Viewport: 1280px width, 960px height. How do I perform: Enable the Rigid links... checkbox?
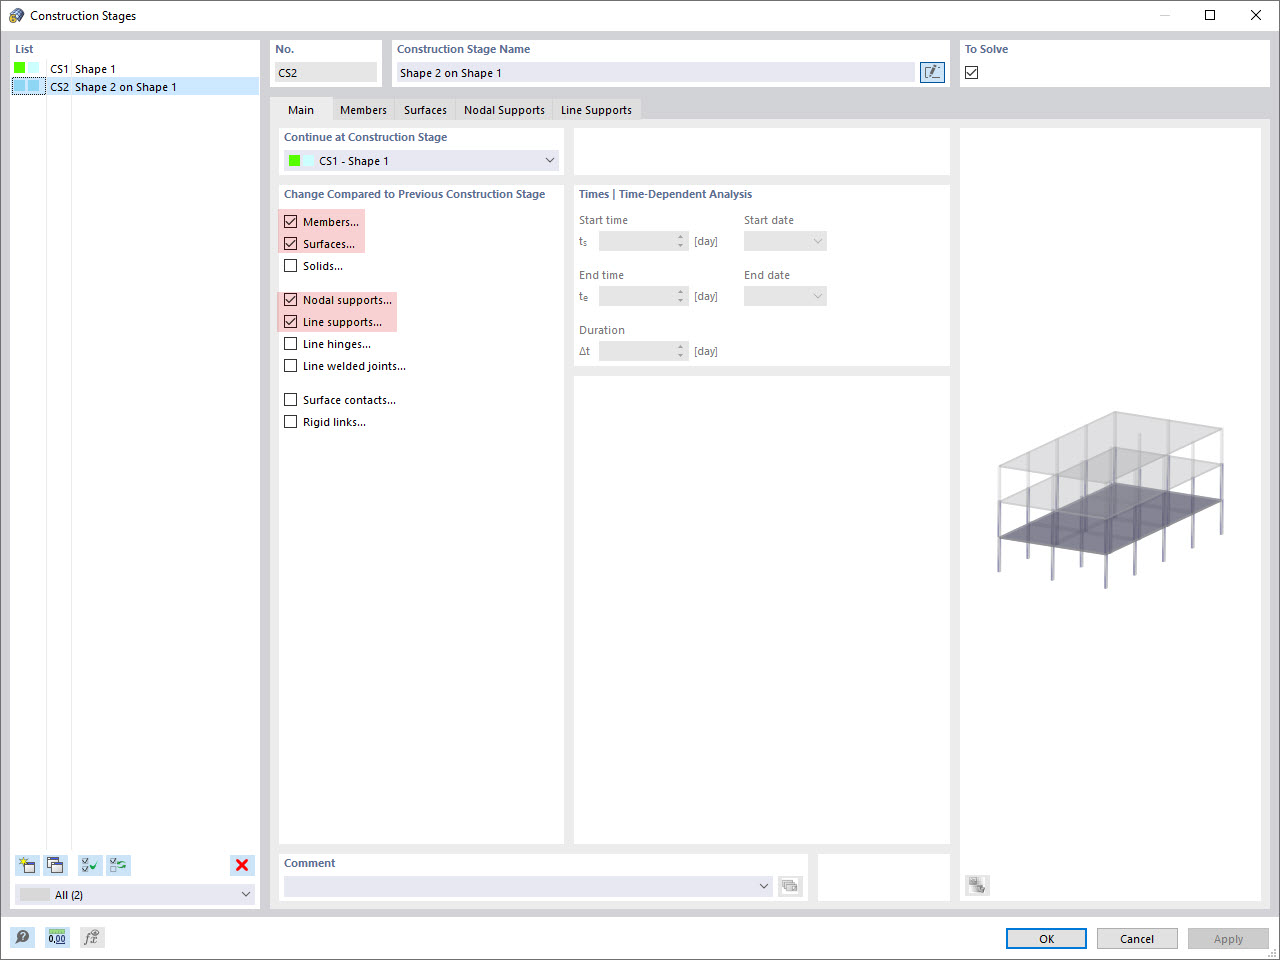(x=291, y=422)
